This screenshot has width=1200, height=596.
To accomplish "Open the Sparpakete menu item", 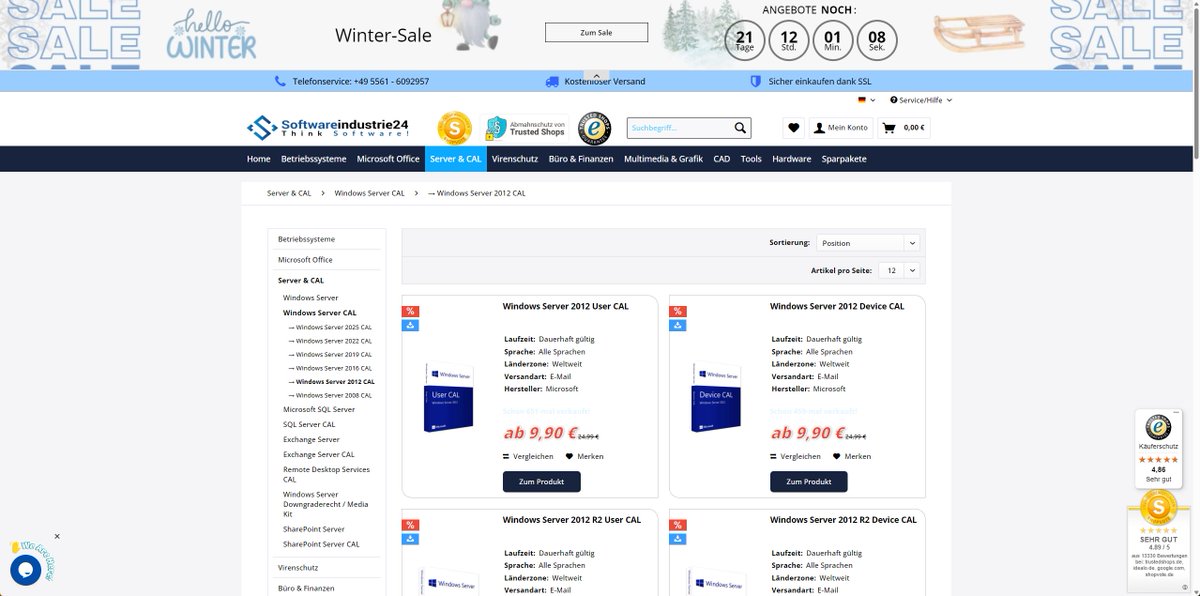I will (x=844, y=159).
